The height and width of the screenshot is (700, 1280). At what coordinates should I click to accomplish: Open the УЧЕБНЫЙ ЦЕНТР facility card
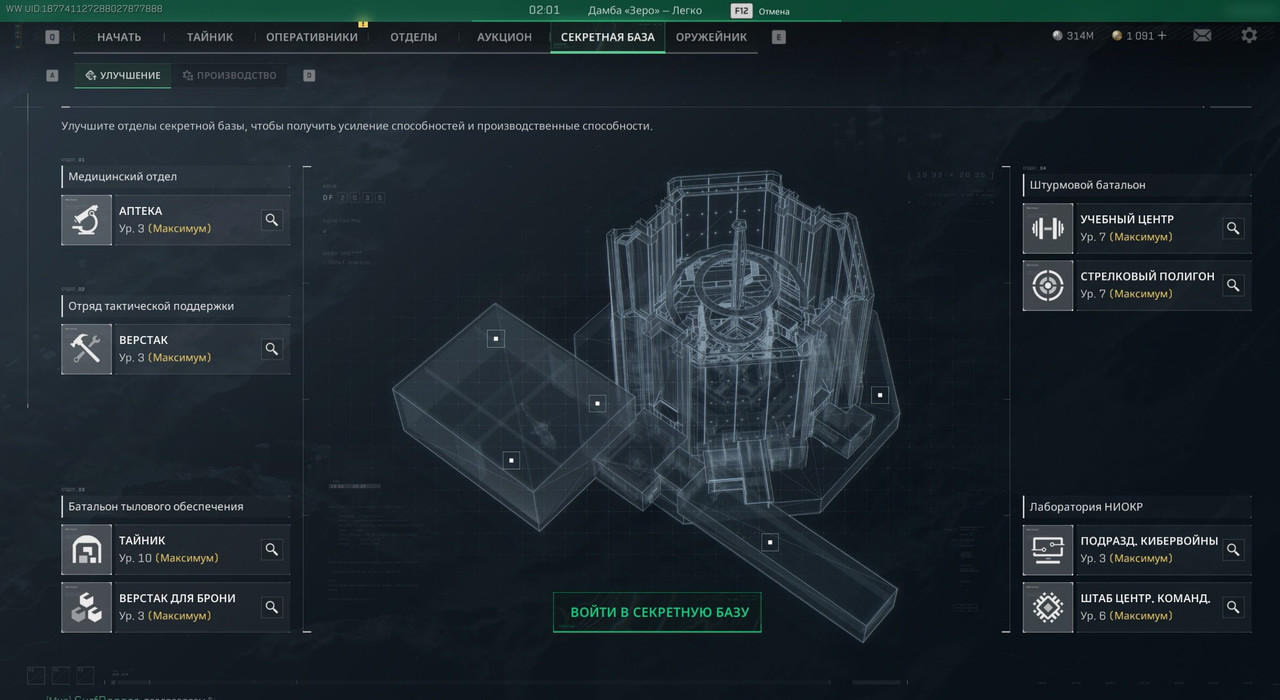(x=1137, y=228)
